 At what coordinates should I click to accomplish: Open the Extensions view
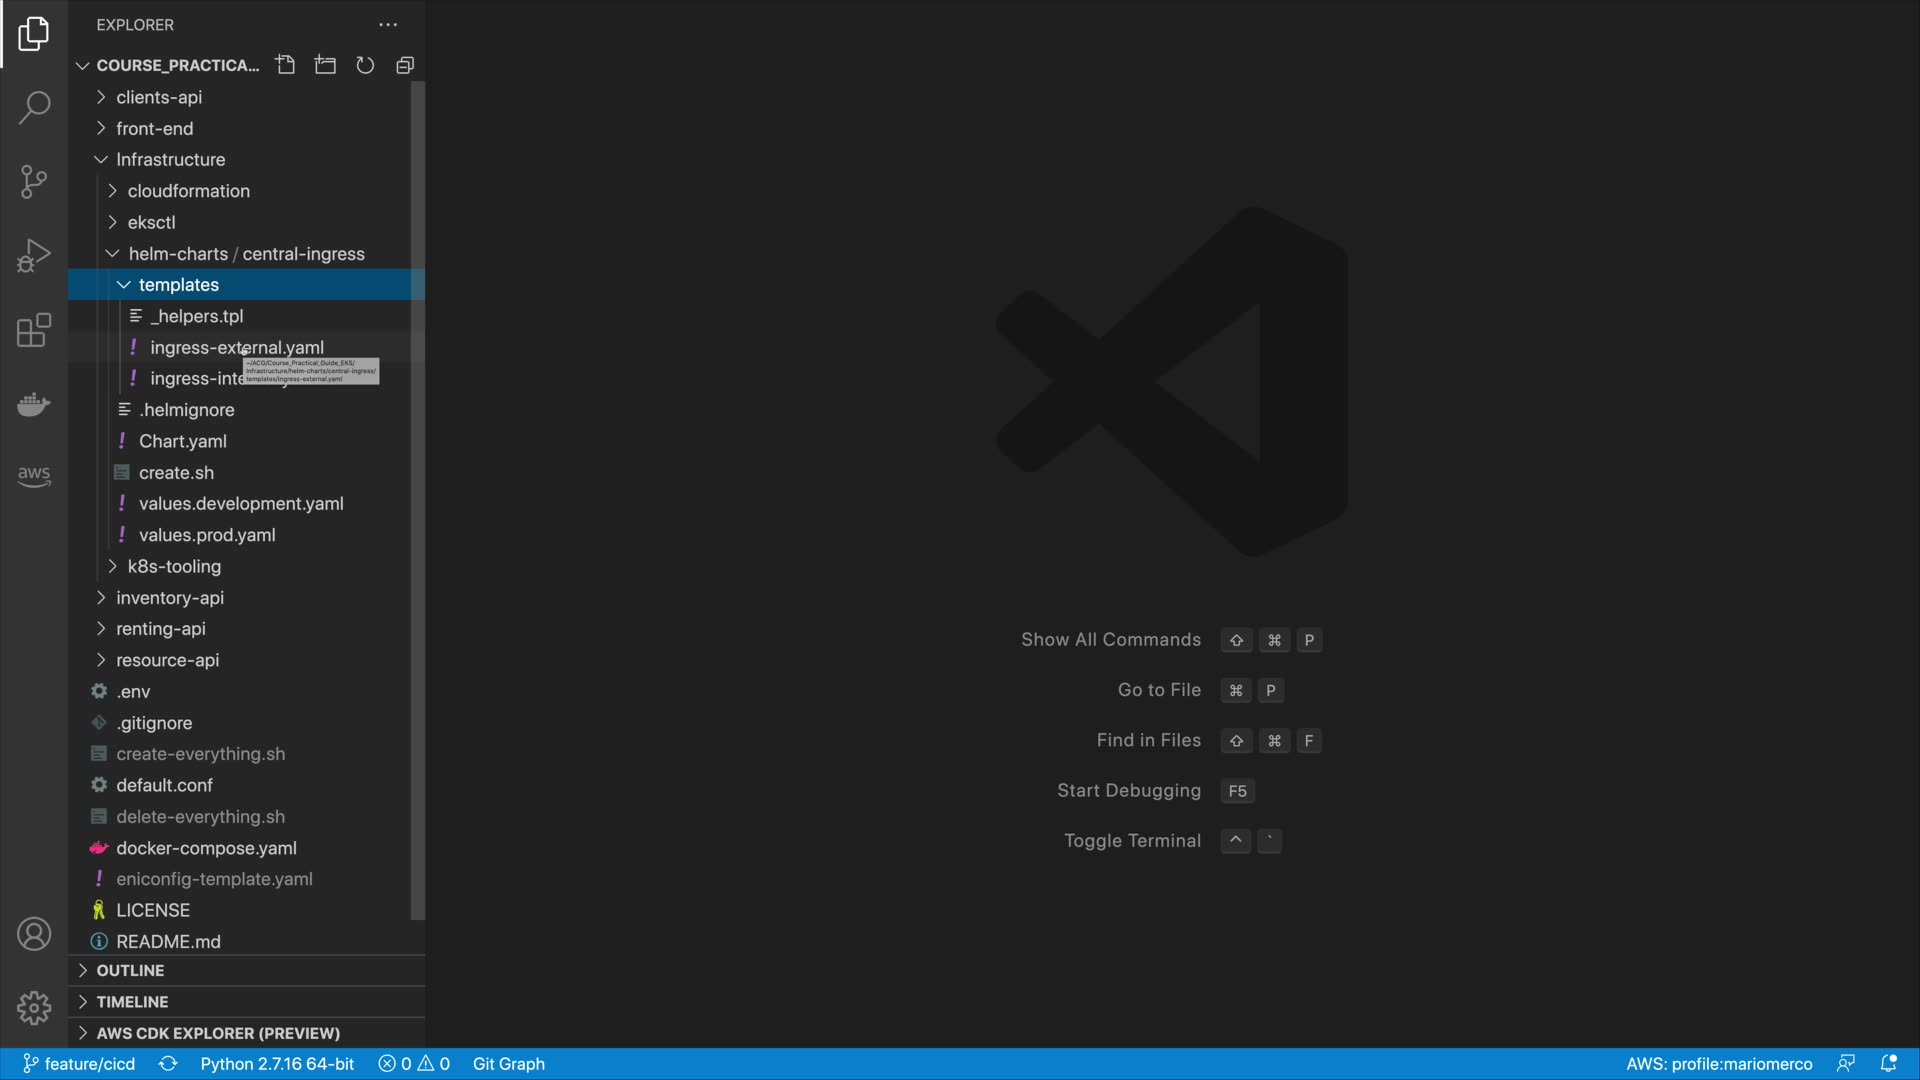pos(34,330)
